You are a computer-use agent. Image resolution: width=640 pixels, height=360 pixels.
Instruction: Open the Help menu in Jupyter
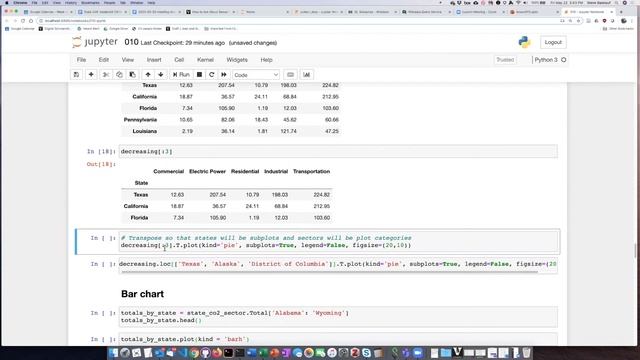267,60
